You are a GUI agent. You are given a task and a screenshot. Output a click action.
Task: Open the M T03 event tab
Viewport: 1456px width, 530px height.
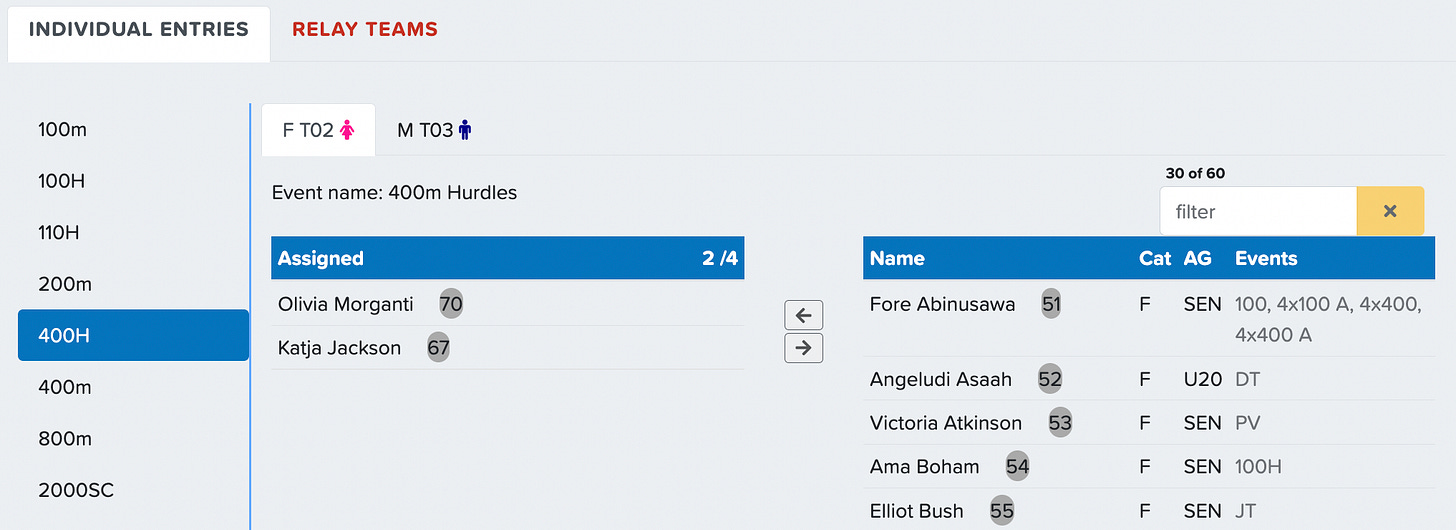coord(434,130)
